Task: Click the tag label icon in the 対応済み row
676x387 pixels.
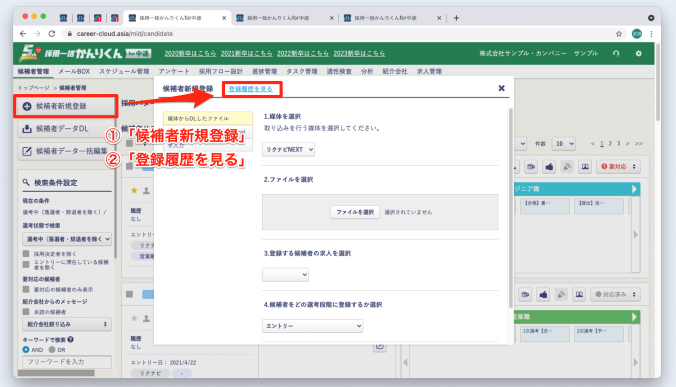Action: point(525,294)
